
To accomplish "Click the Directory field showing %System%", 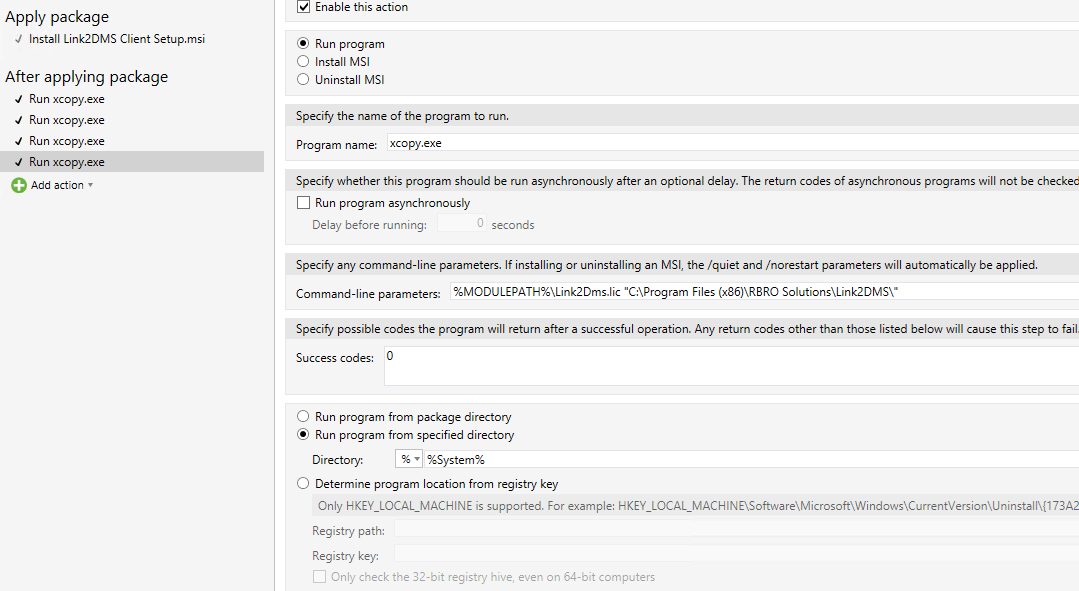I will [751, 459].
